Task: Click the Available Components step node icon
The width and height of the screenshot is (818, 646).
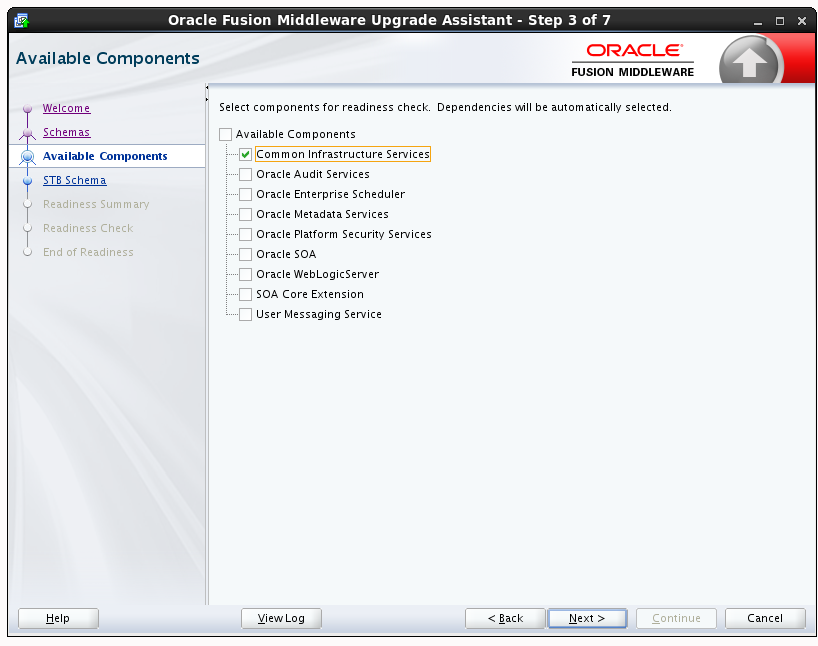Action: 28,157
